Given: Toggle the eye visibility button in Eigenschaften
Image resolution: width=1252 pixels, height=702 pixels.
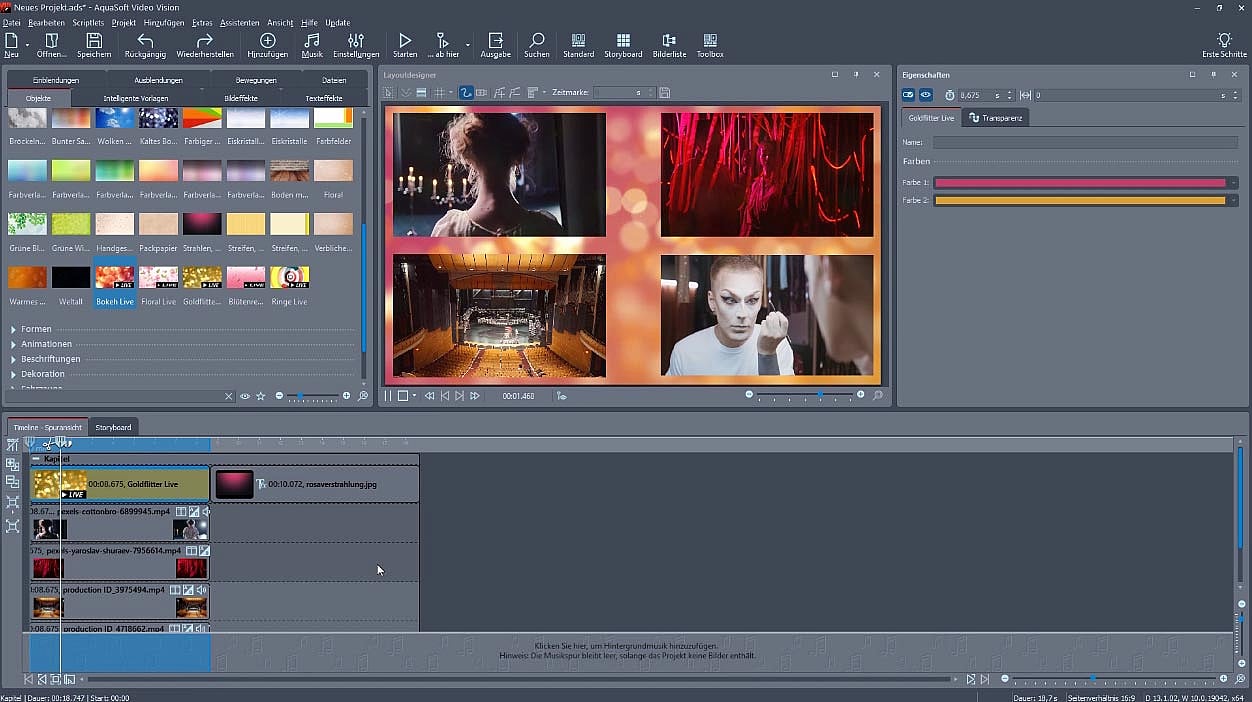Looking at the screenshot, I should [926, 95].
